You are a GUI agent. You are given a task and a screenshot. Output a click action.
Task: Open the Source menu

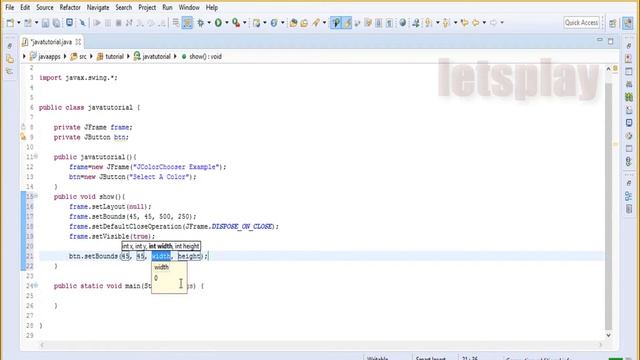[44, 7]
